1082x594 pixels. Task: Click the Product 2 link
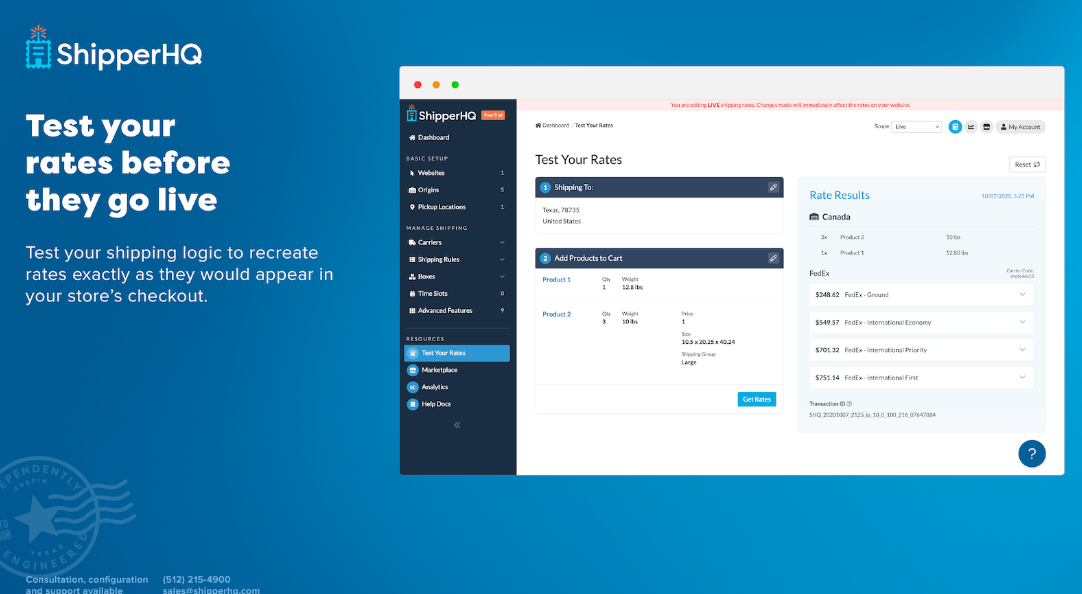coord(556,314)
